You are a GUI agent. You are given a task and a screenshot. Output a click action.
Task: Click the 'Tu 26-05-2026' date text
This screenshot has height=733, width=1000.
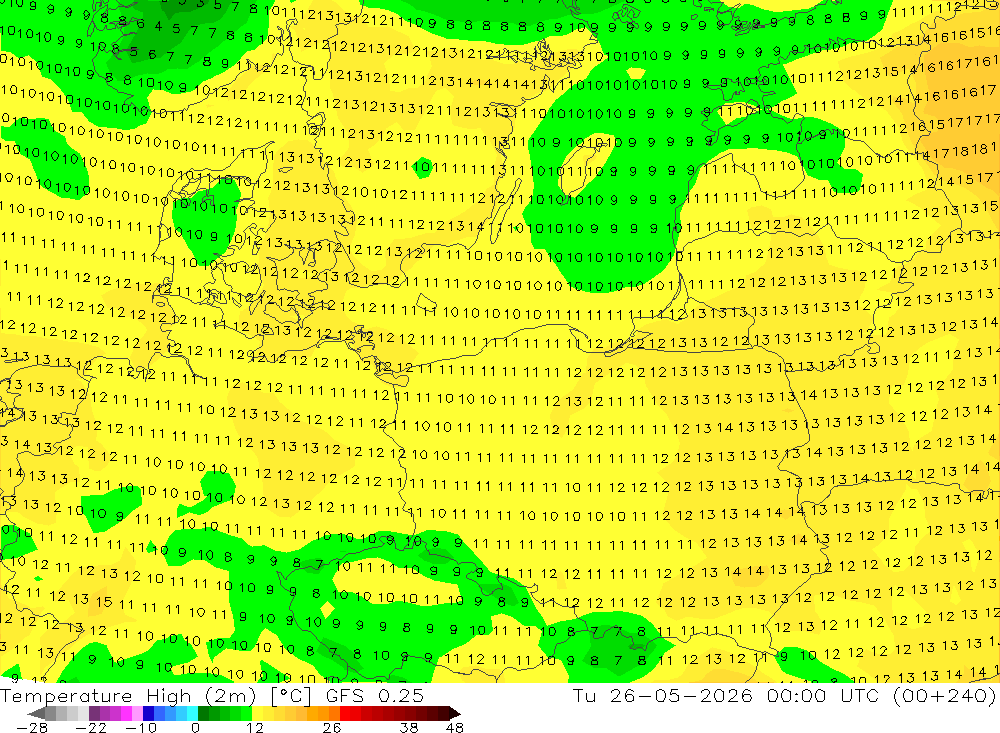pyautogui.click(x=663, y=695)
